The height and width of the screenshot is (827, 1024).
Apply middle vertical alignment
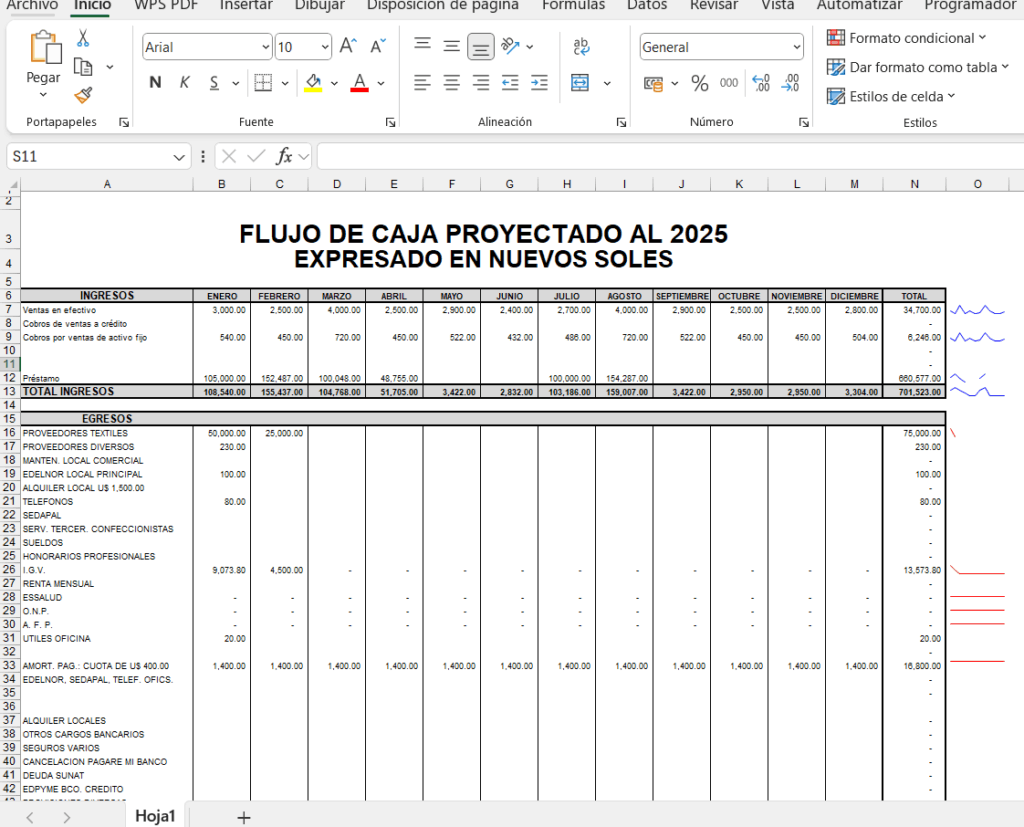451,46
